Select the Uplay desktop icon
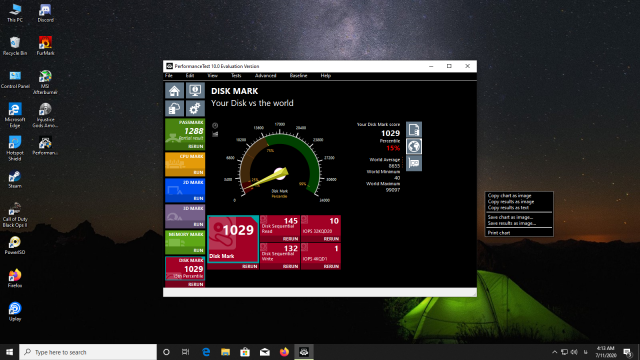The width and height of the screenshot is (640, 360). tap(15, 312)
